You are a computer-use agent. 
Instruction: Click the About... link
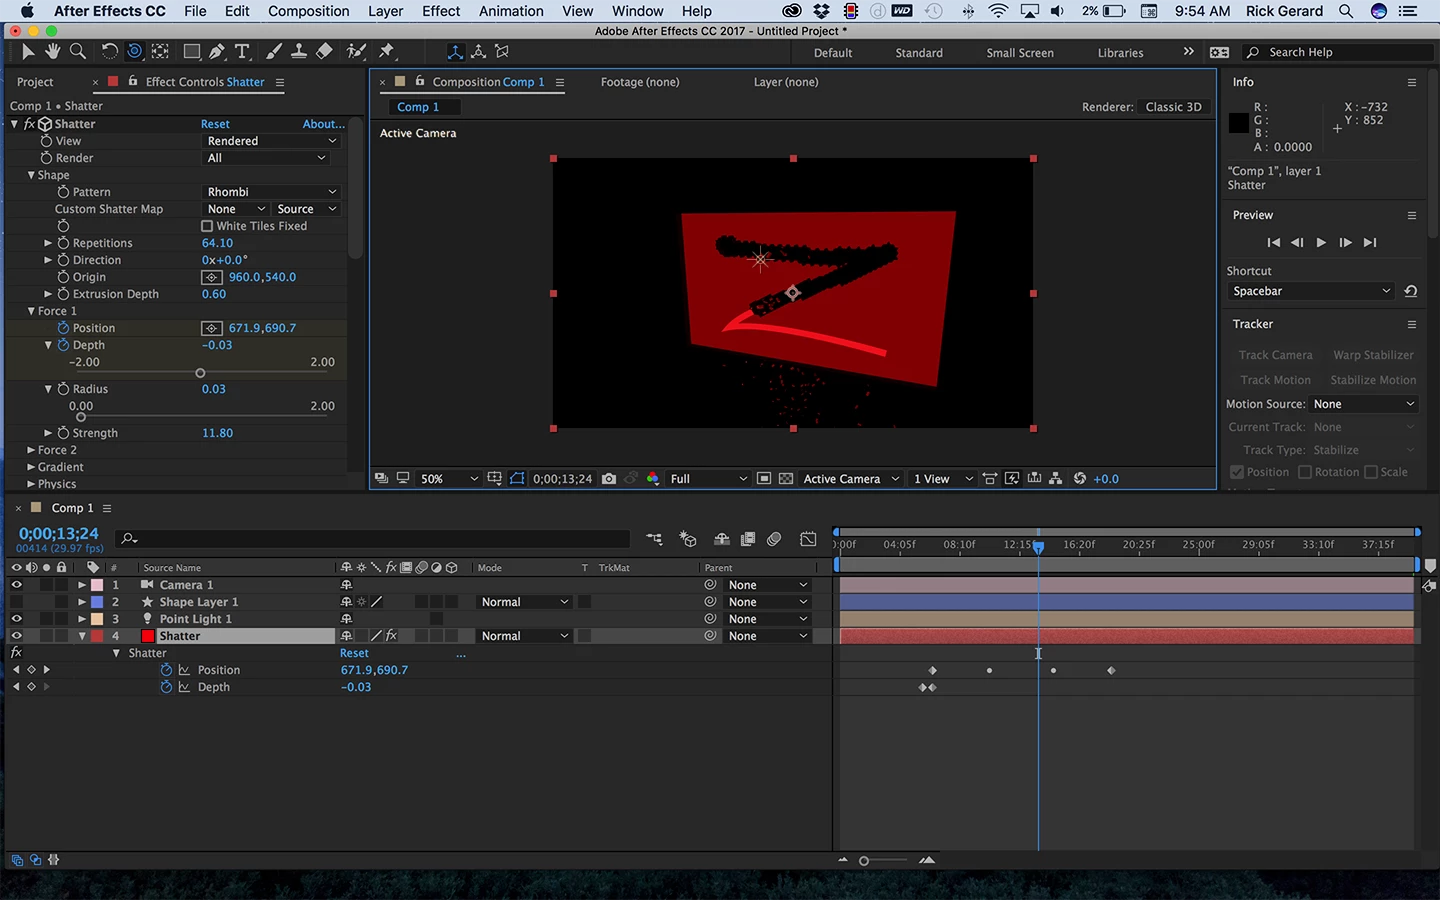(x=323, y=124)
